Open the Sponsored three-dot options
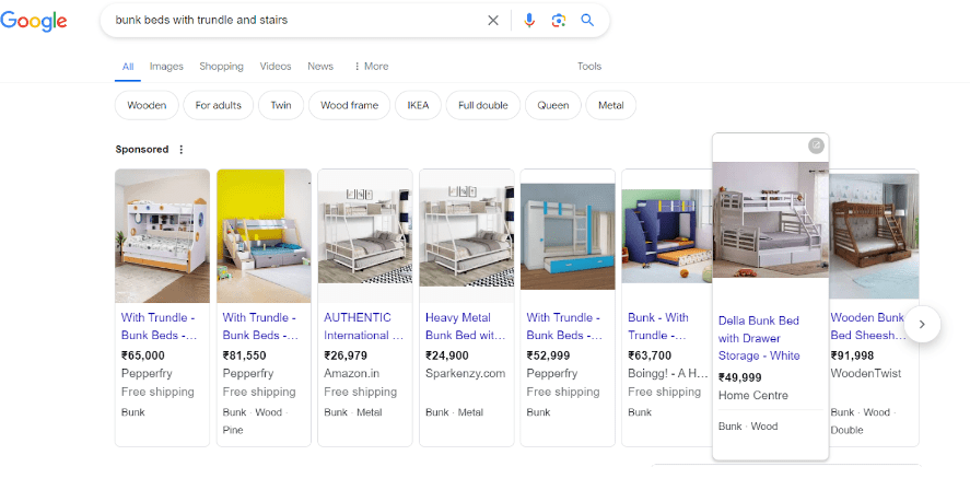Screen dimensions: 970x490 pos(181,150)
